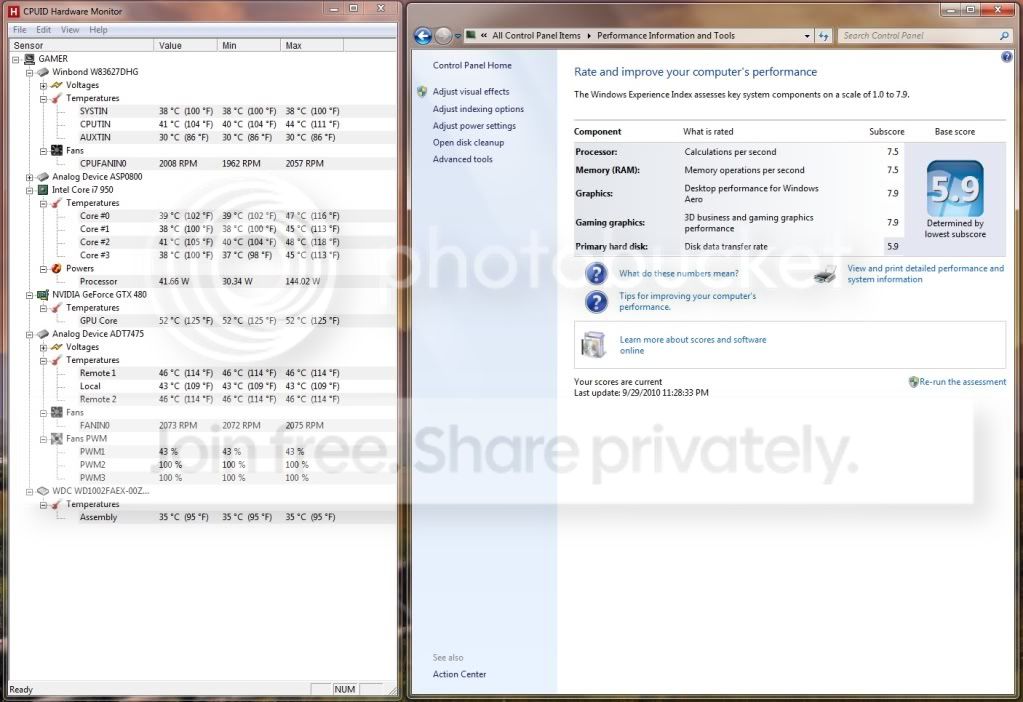Click Re-run the assessment link

962,382
